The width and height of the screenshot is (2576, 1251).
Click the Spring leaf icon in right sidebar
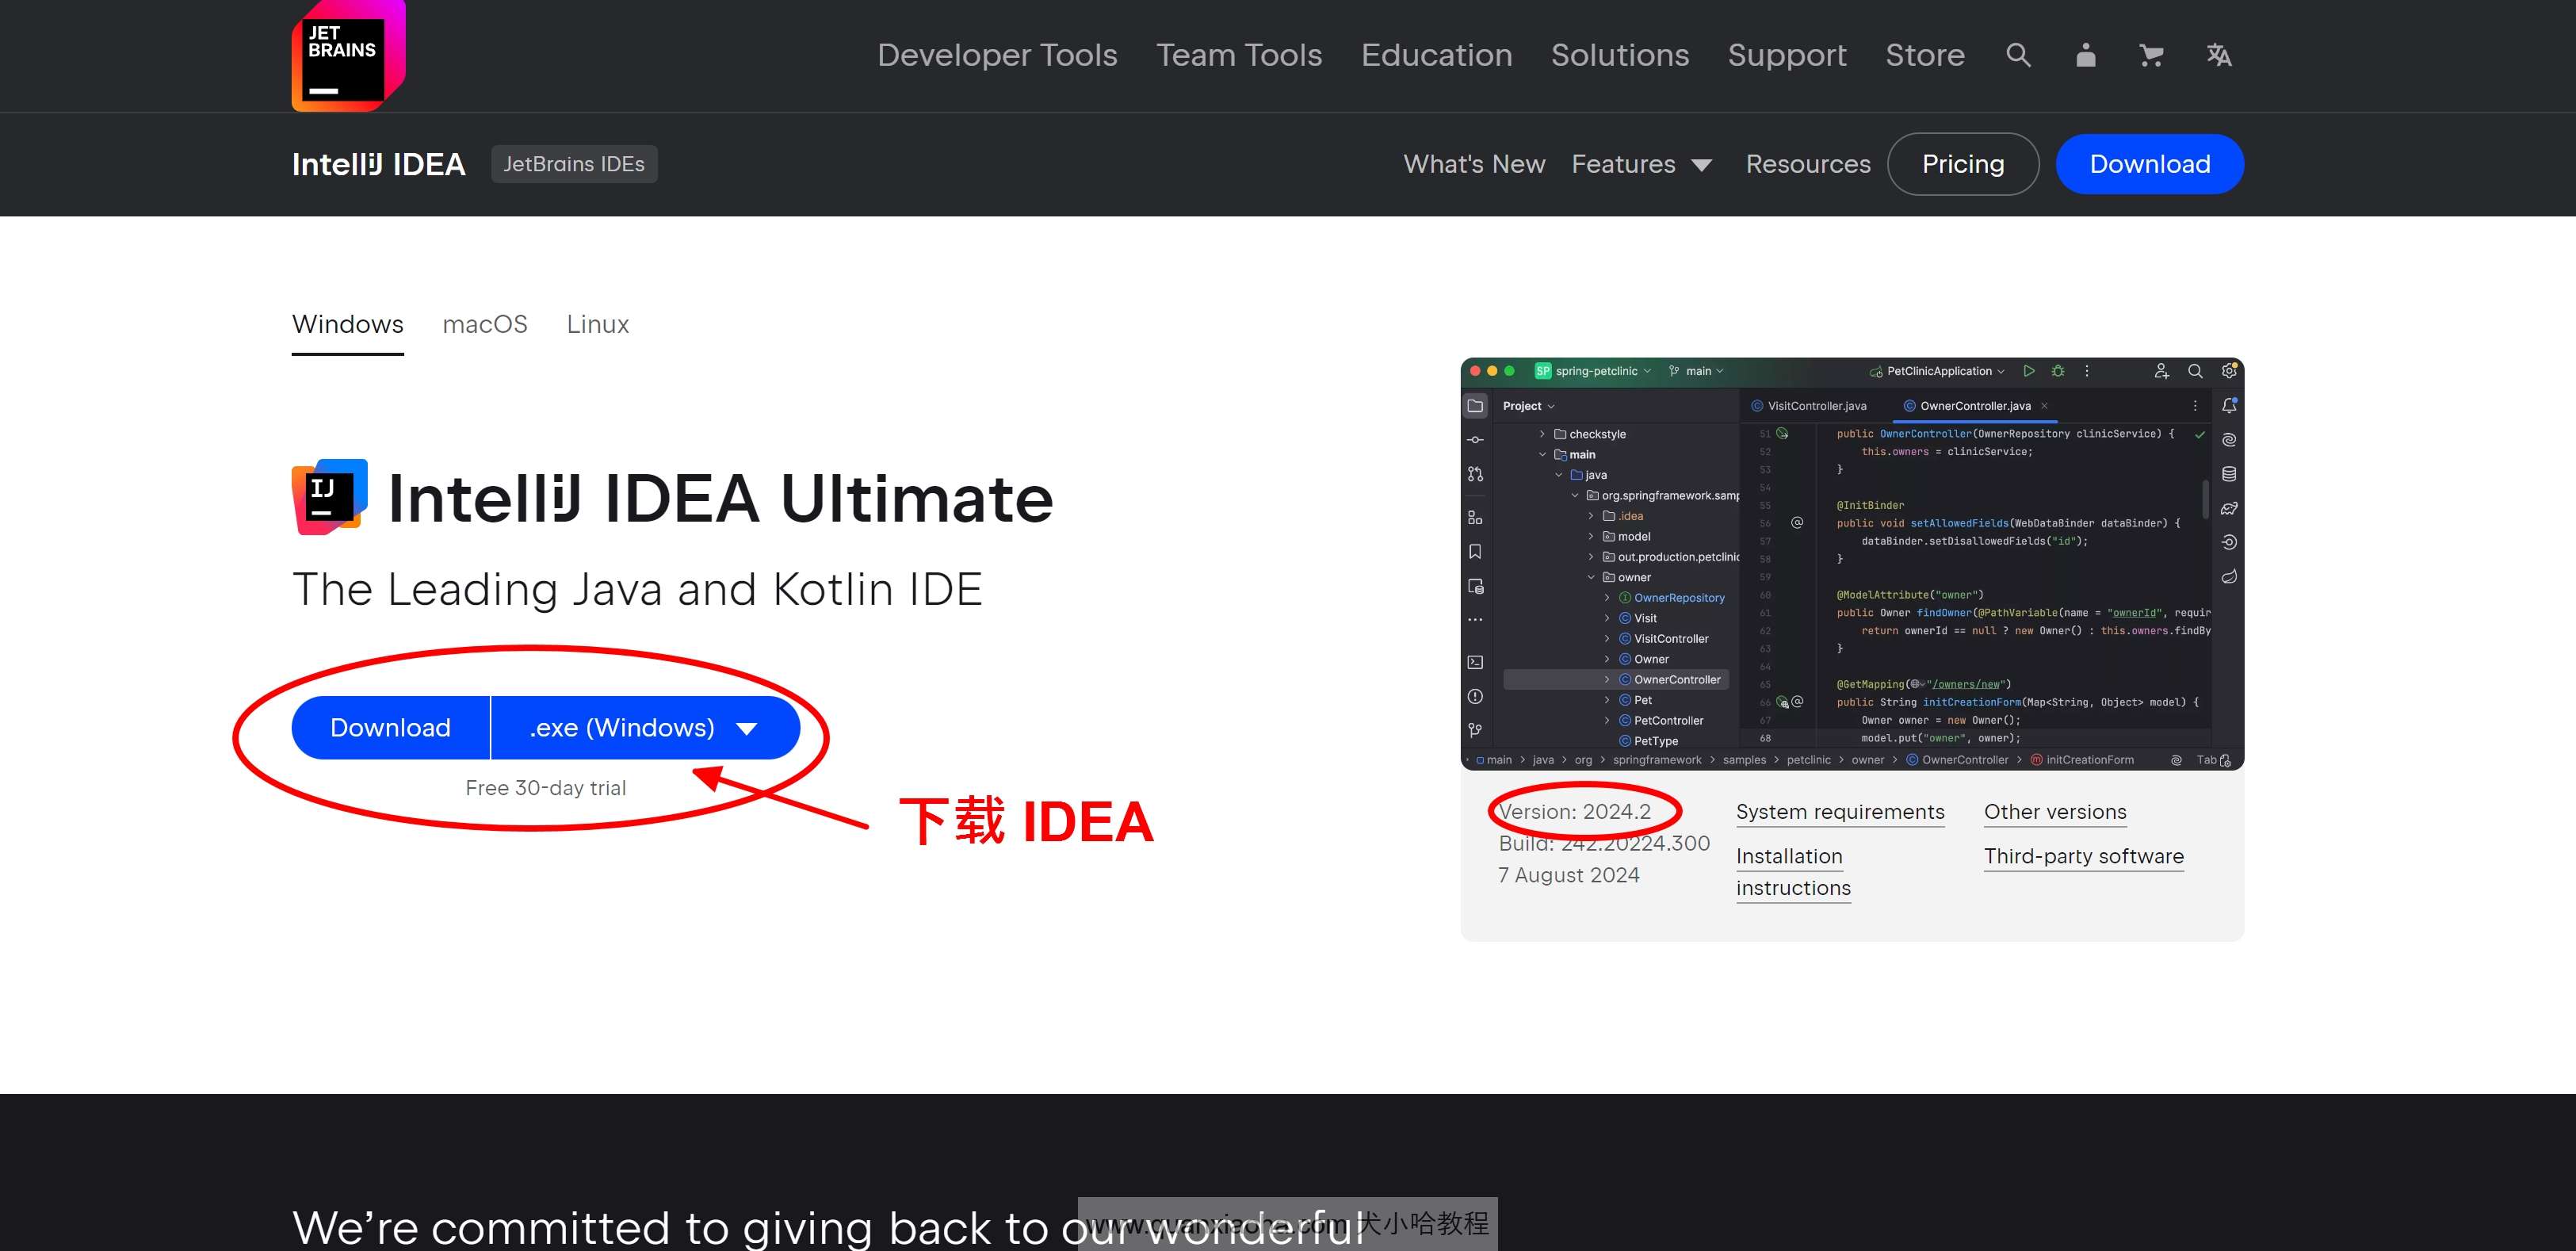2229,576
